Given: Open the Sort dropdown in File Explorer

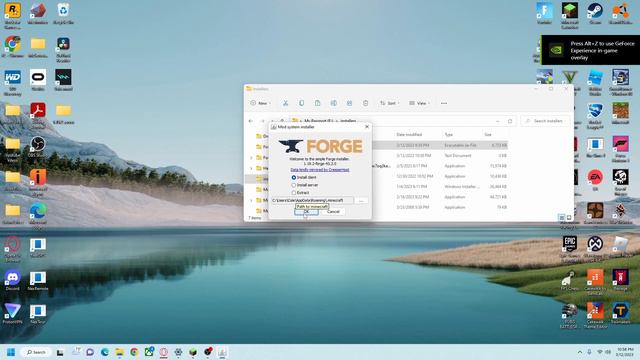Looking at the screenshot, I should pyautogui.click(x=389, y=103).
